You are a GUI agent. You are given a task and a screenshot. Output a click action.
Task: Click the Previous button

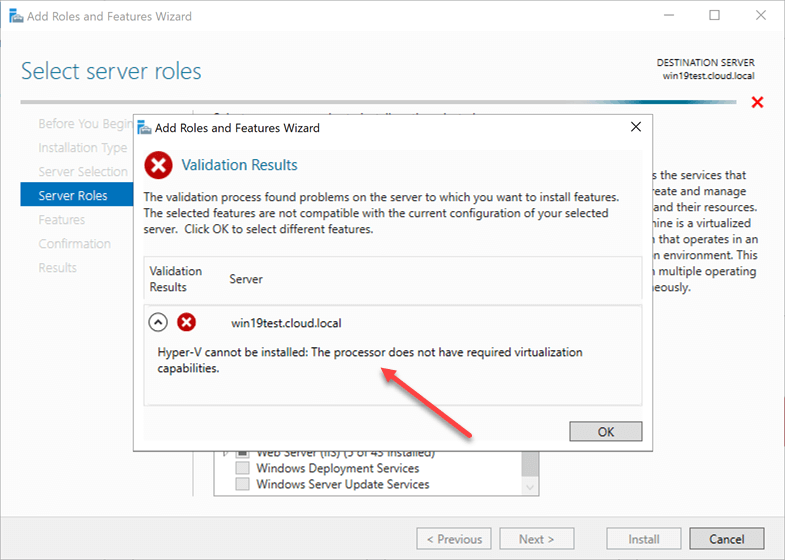(x=454, y=539)
